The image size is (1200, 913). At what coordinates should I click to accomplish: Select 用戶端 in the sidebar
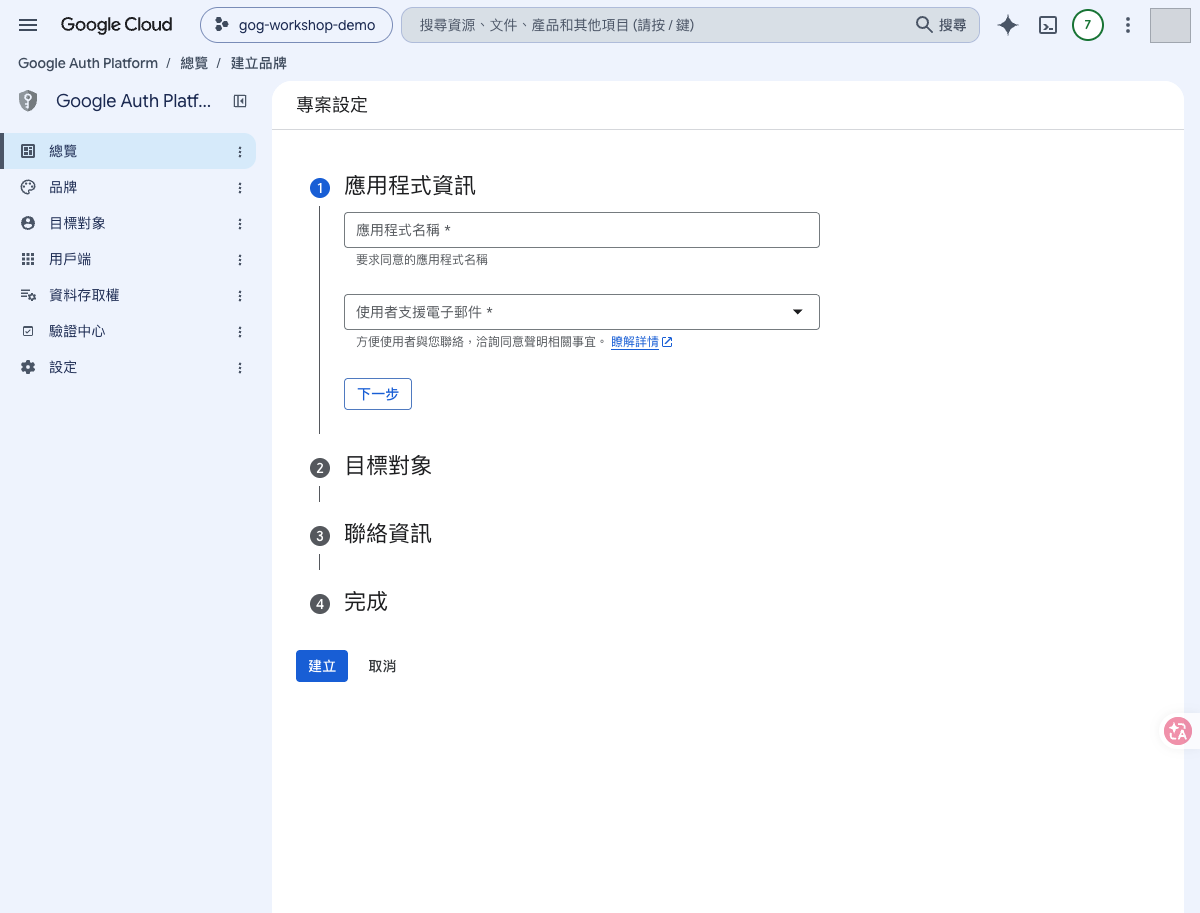click(x=128, y=259)
